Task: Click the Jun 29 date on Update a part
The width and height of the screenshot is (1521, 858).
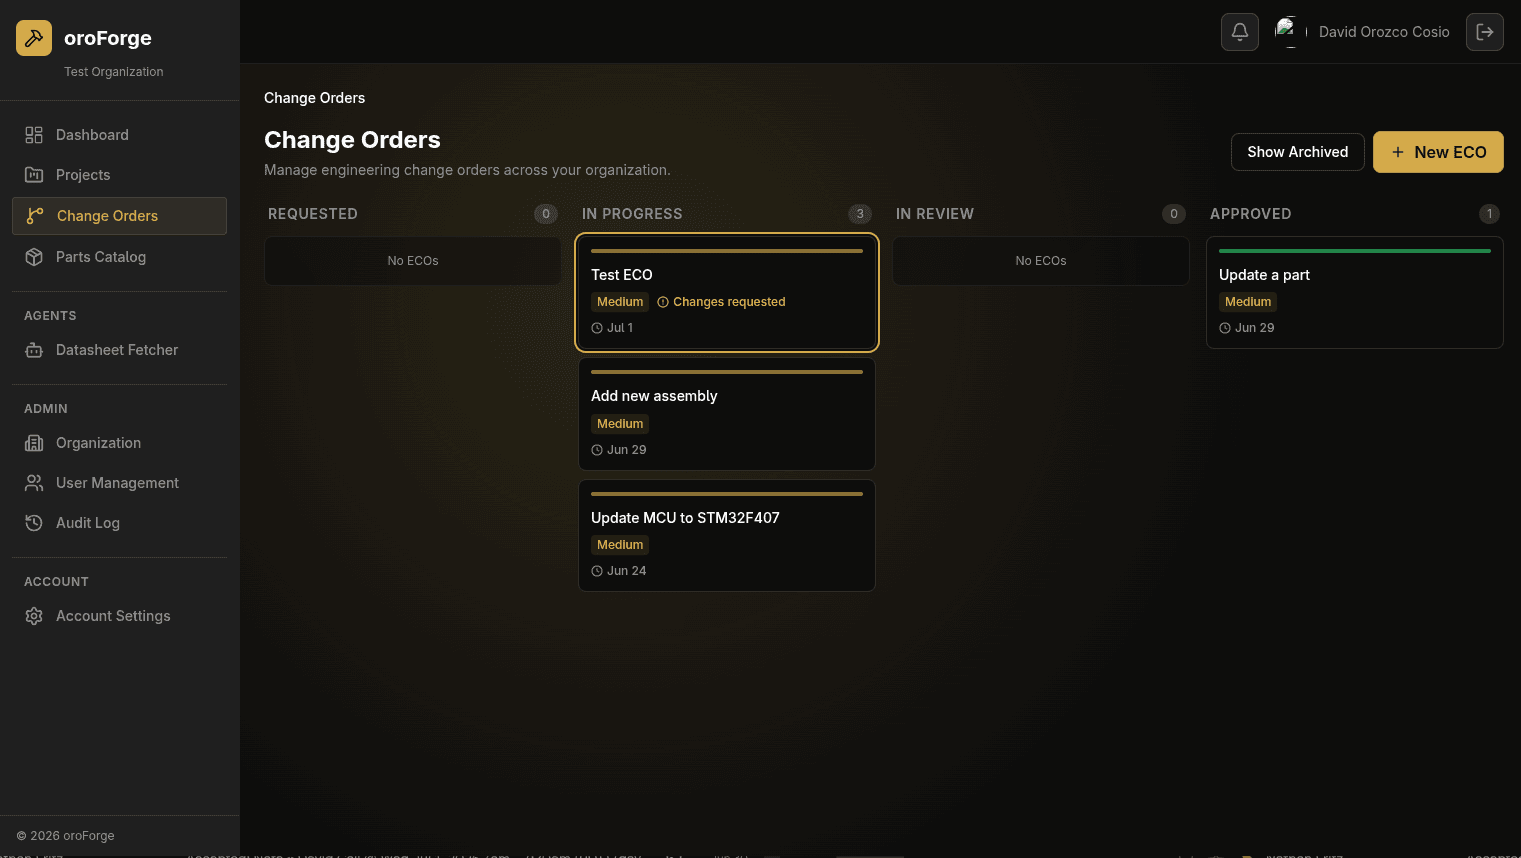Action: (x=1255, y=328)
